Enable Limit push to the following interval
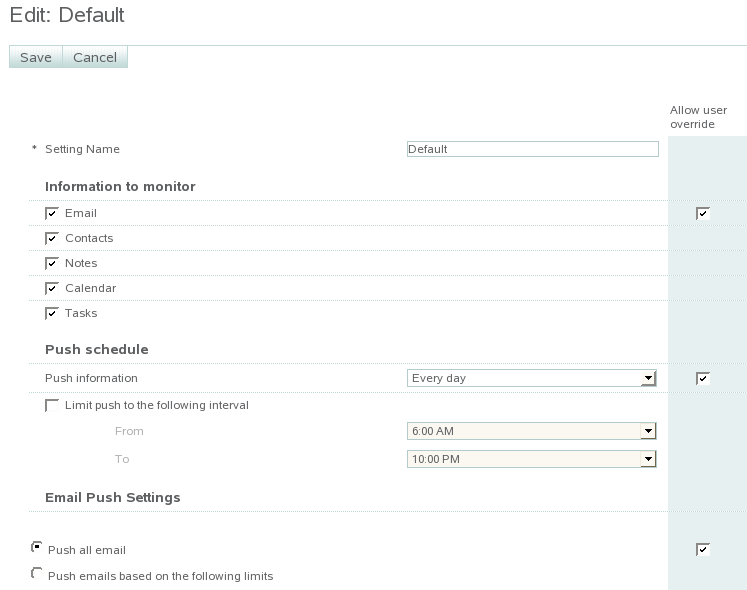This screenshot has width=747, height=590. pyautogui.click(x=52, y=405)
